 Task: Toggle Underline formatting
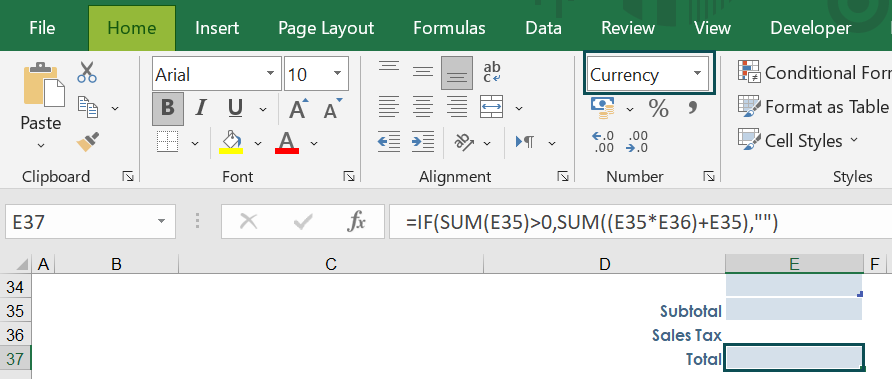[x=235, y=108]
